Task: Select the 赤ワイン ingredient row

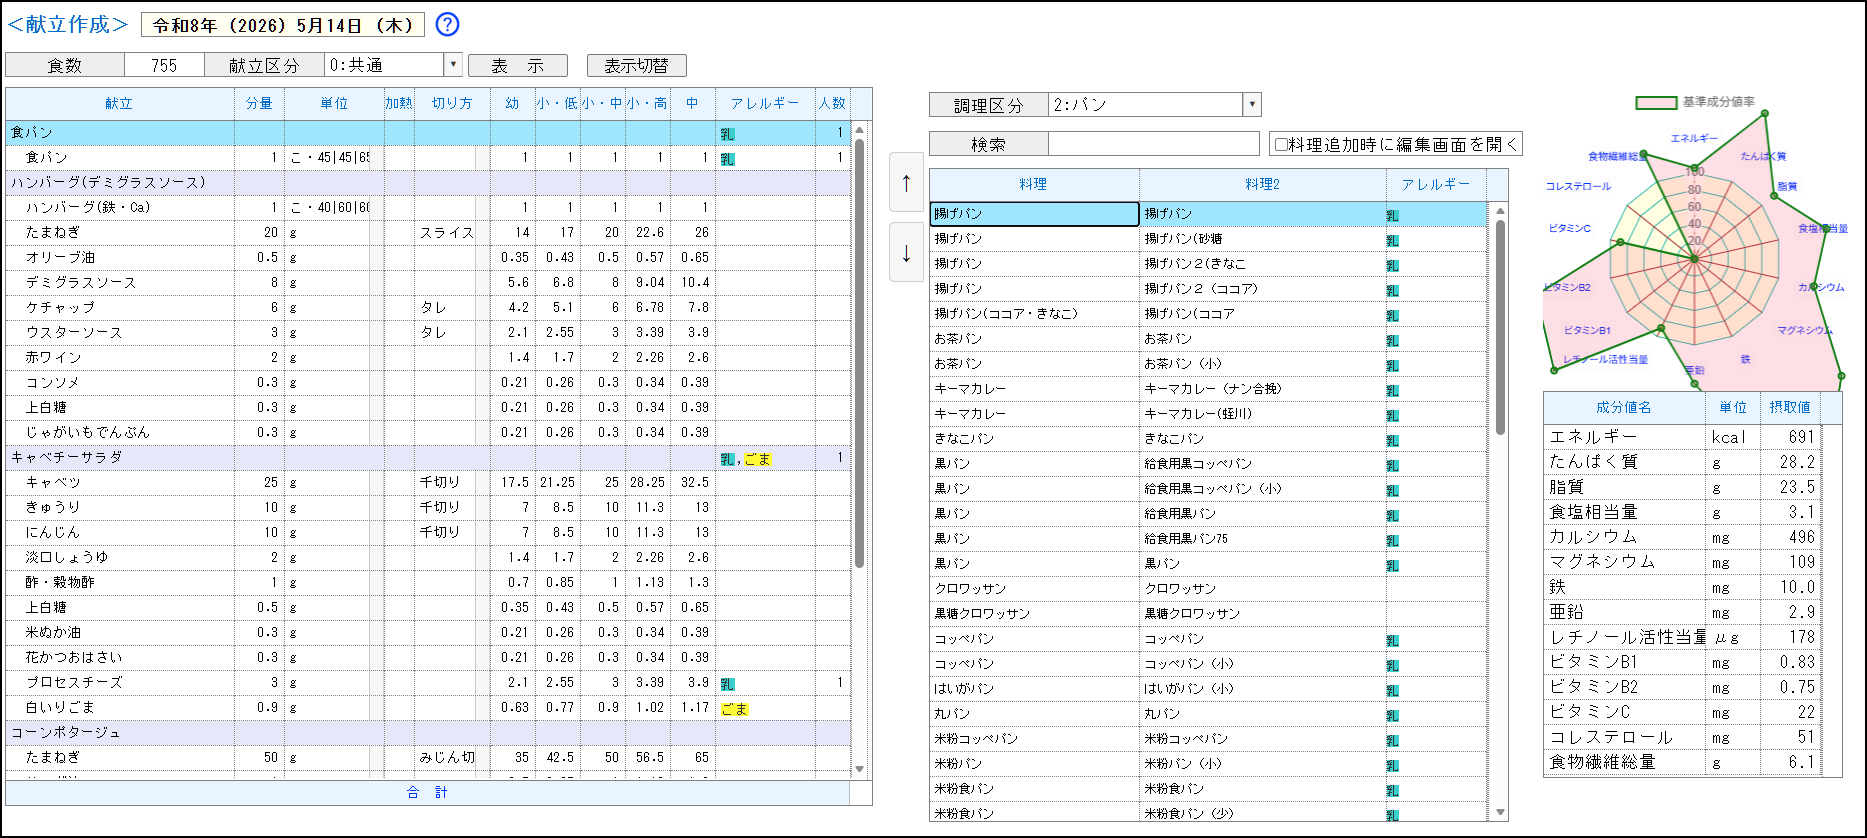Action: coord(428,357)
